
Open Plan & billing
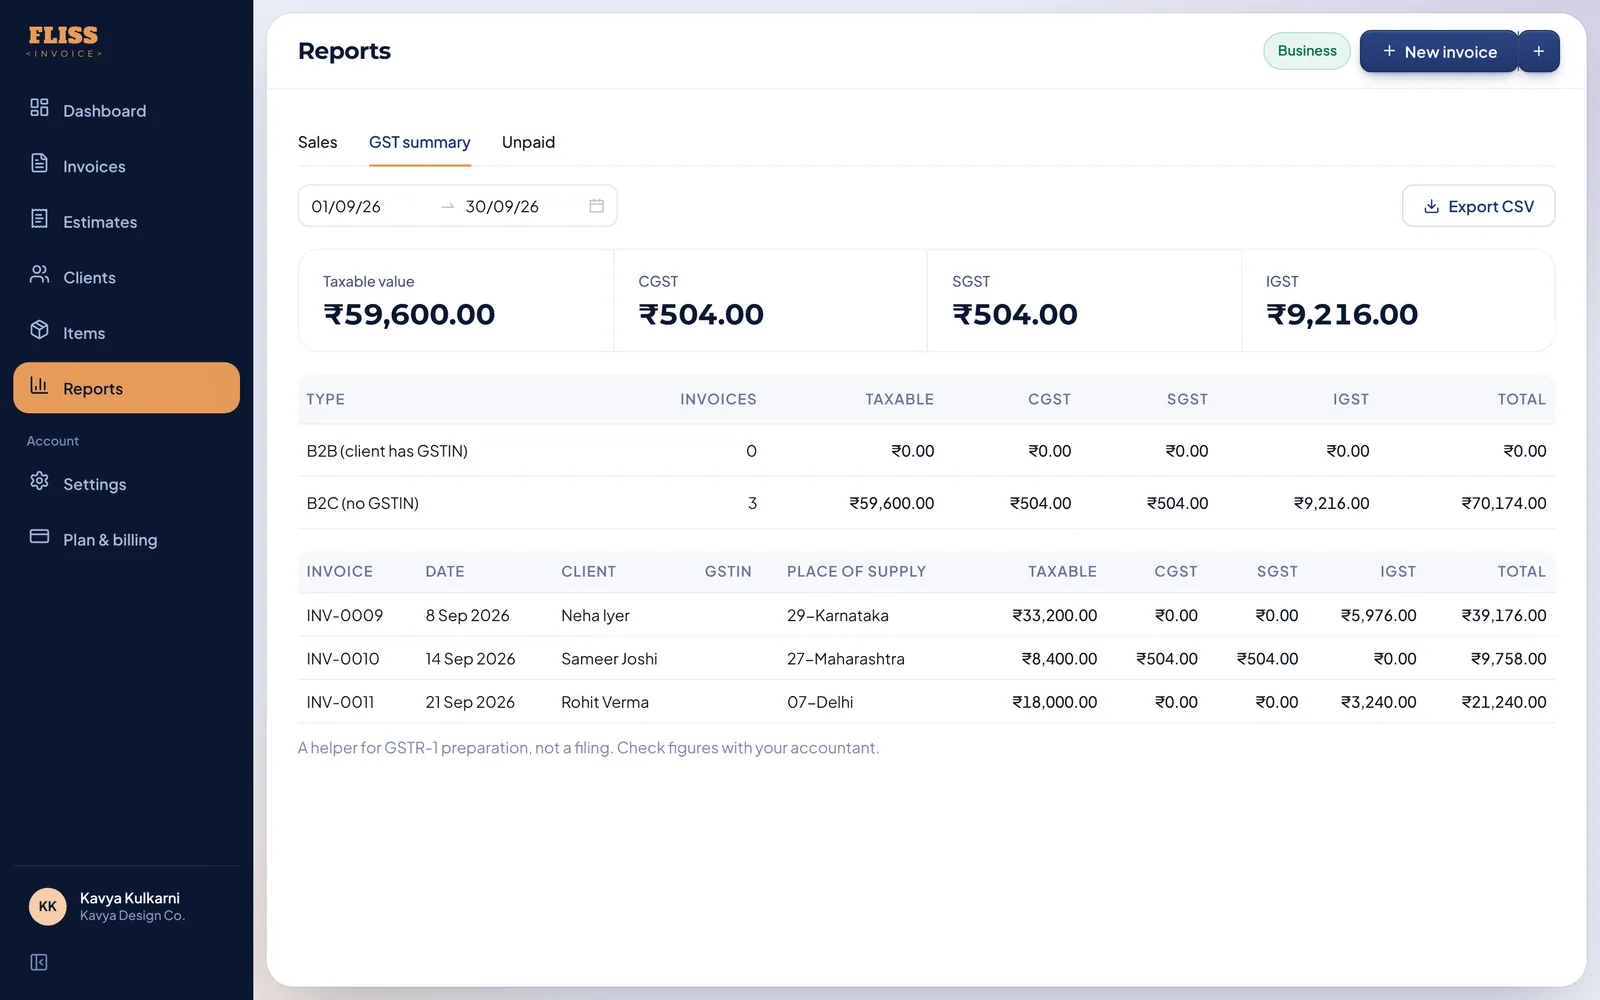tap(126, 539)
